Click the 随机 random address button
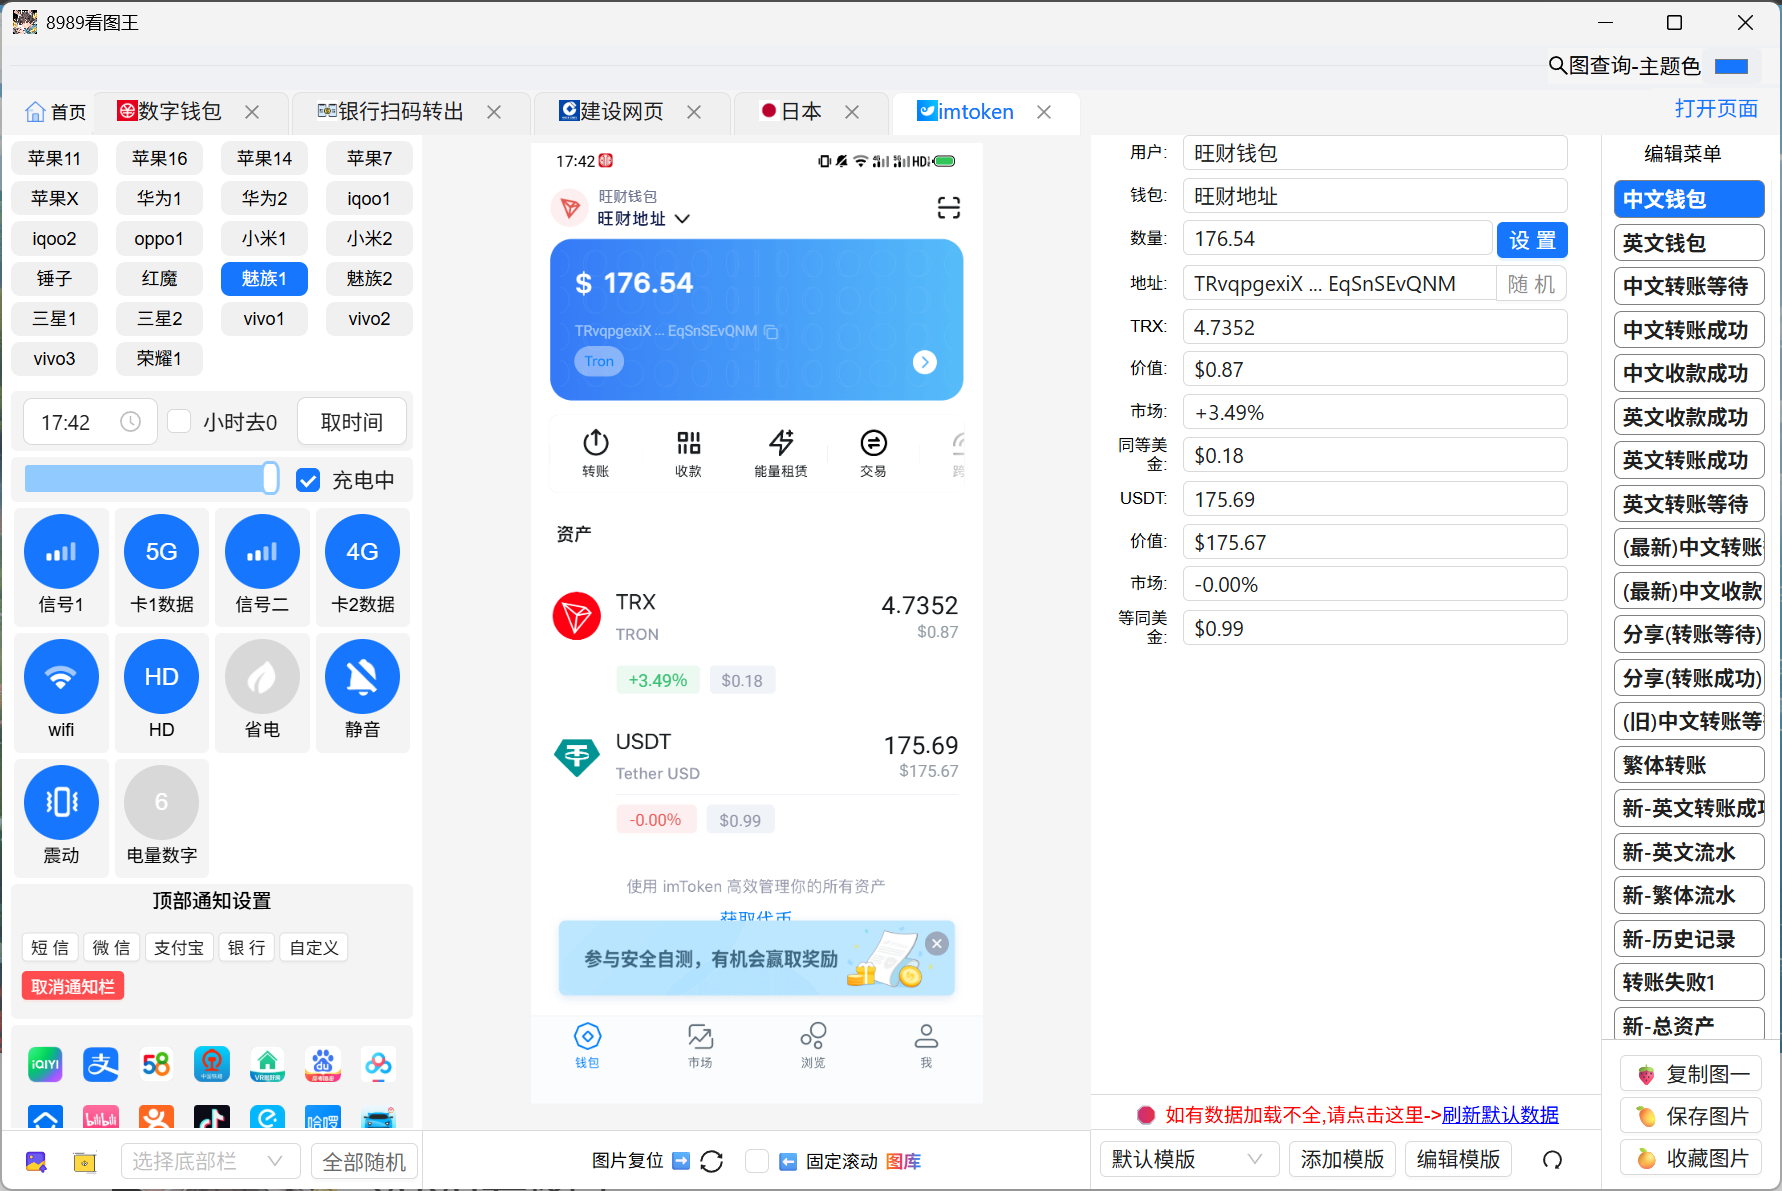This screenshot has height=1191, width=1782. [1531, 284]
